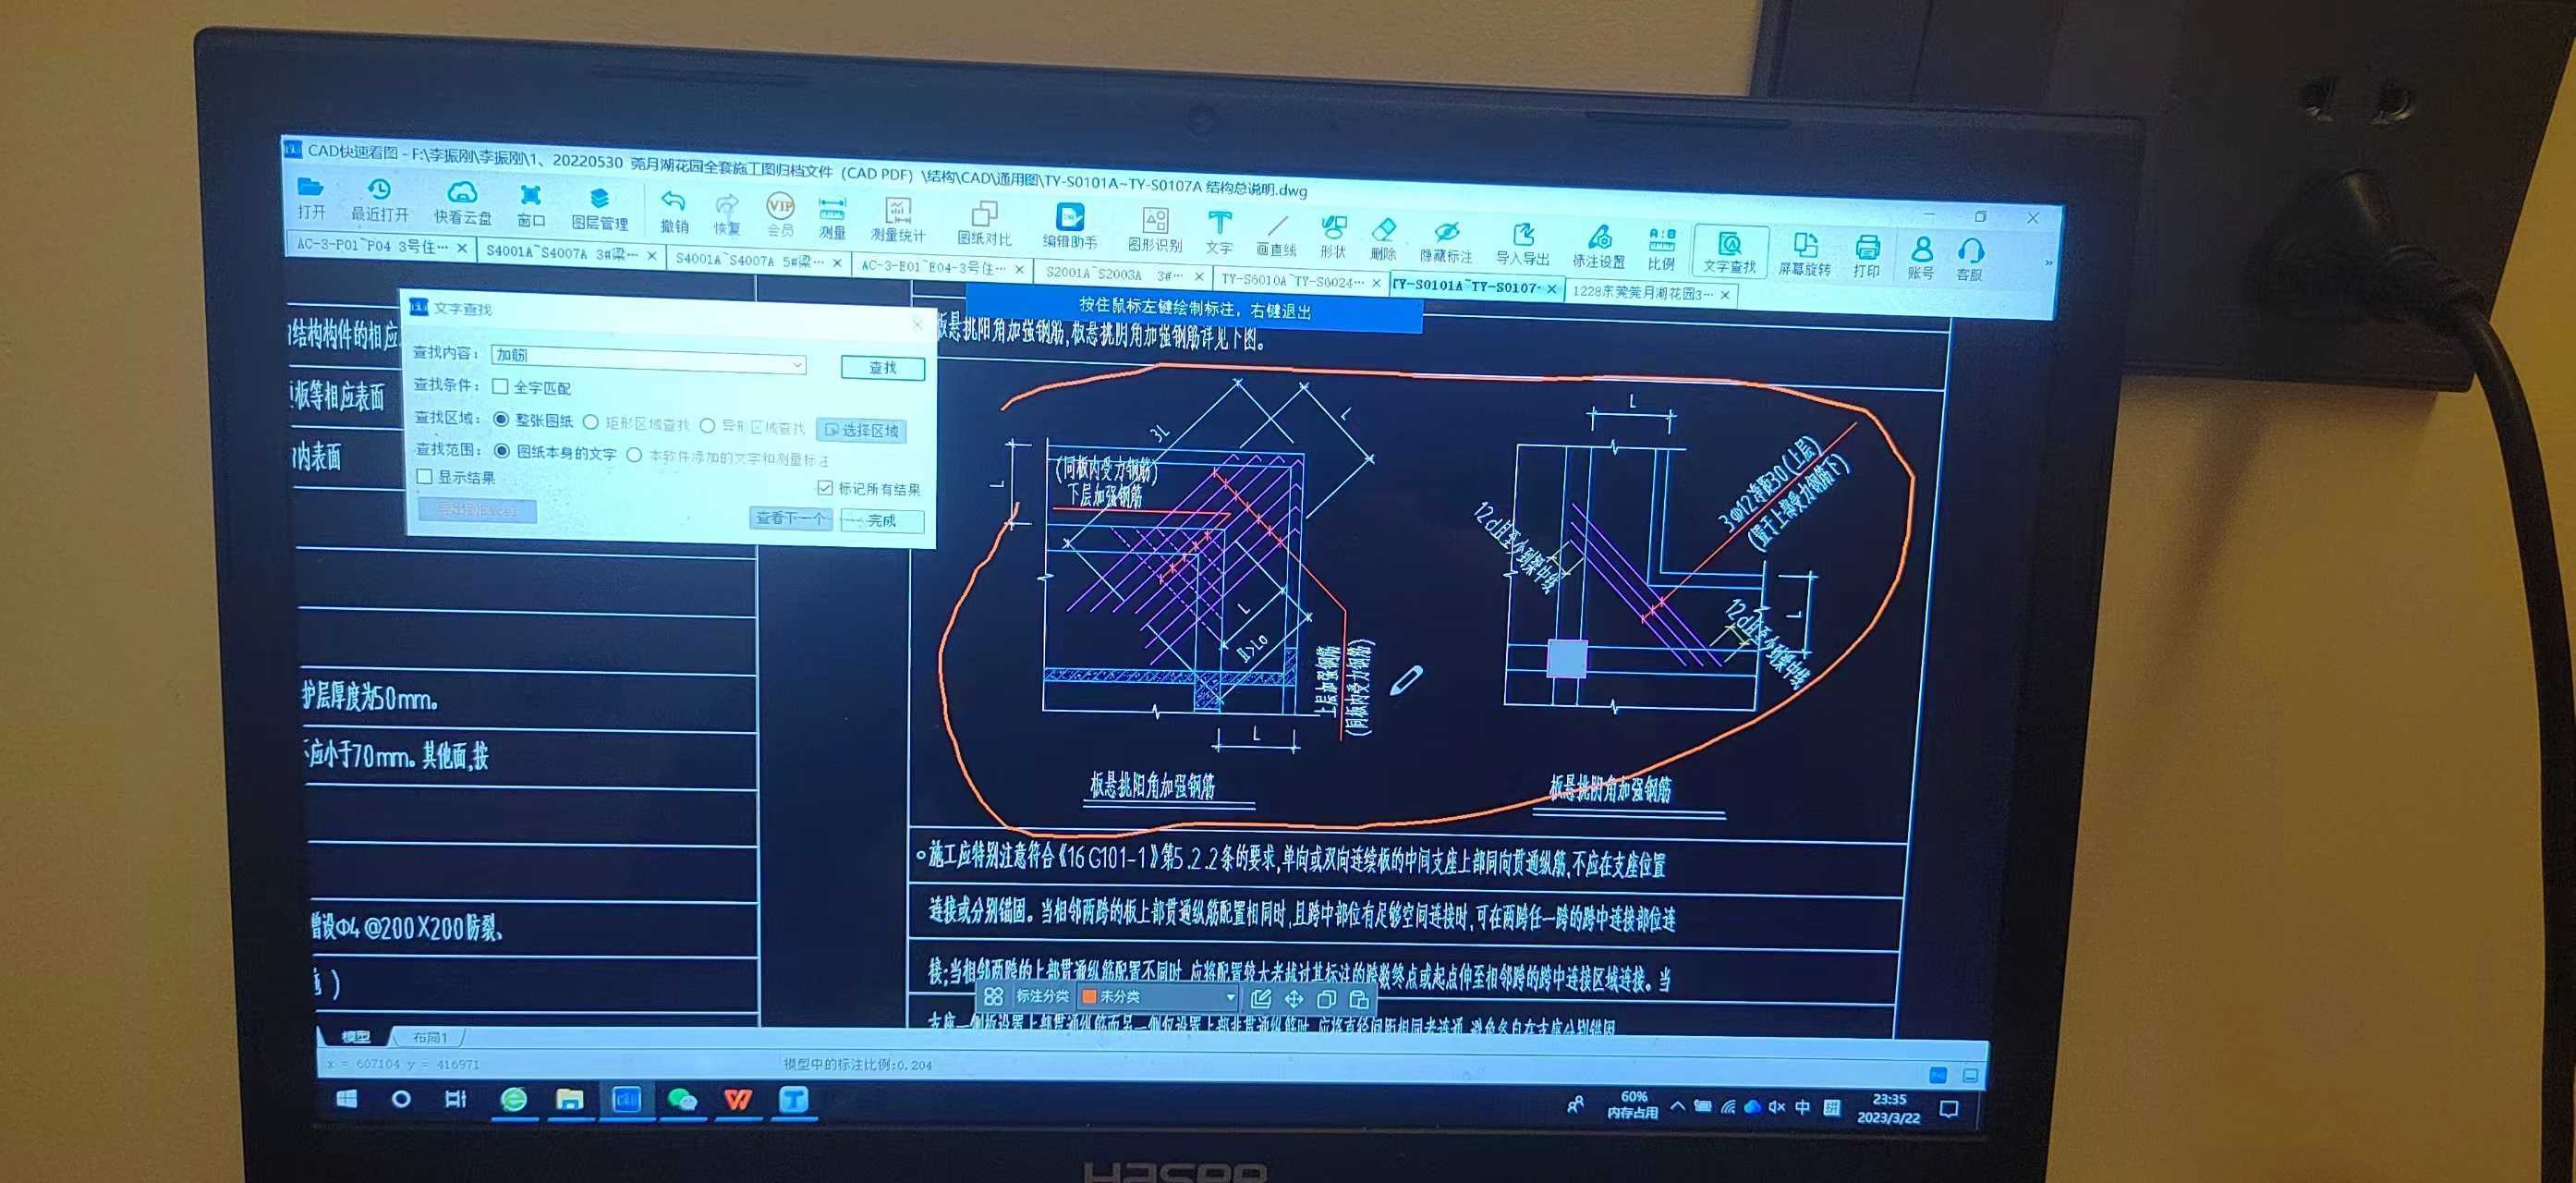Open a drawing with the 打开 folder icon
This screenshot has width=2576, height=1183.
pyautogui.click(x=311, y=197)
